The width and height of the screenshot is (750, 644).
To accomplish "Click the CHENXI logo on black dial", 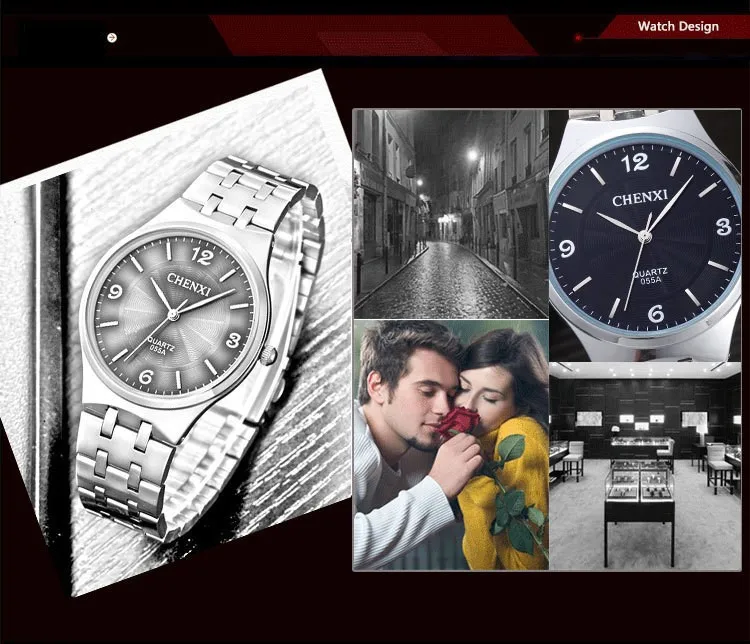I will coord(640,198).
